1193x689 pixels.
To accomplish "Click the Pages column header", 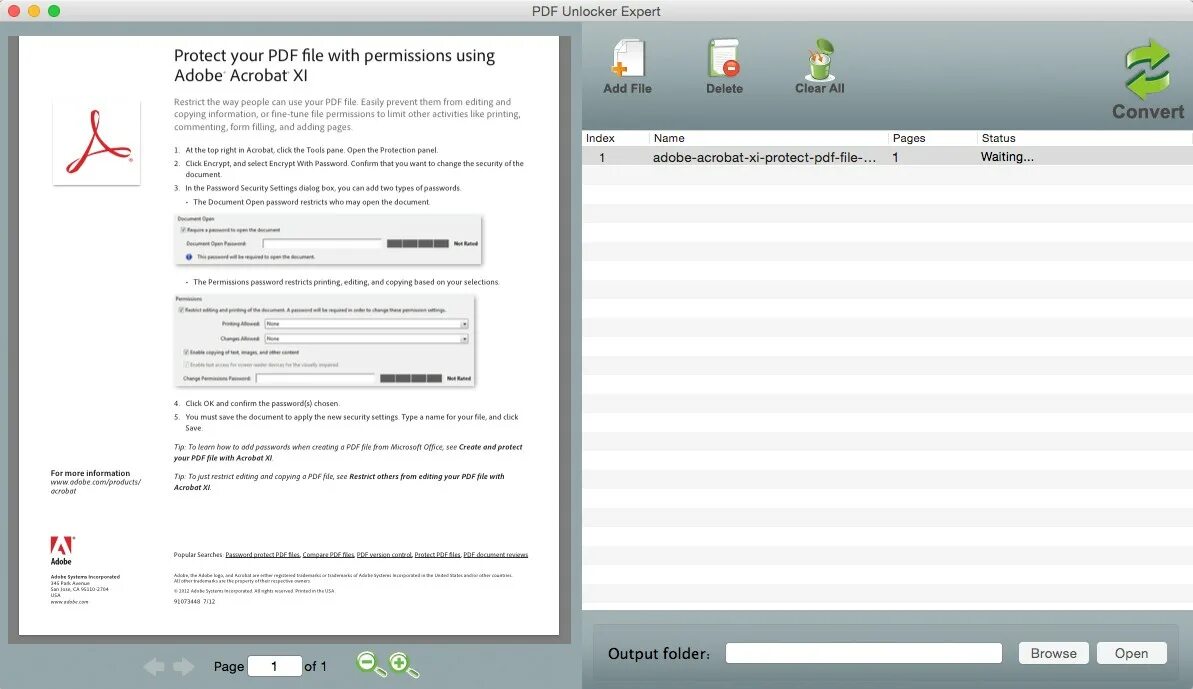I will pyautogui.click(x=908, y=138).
